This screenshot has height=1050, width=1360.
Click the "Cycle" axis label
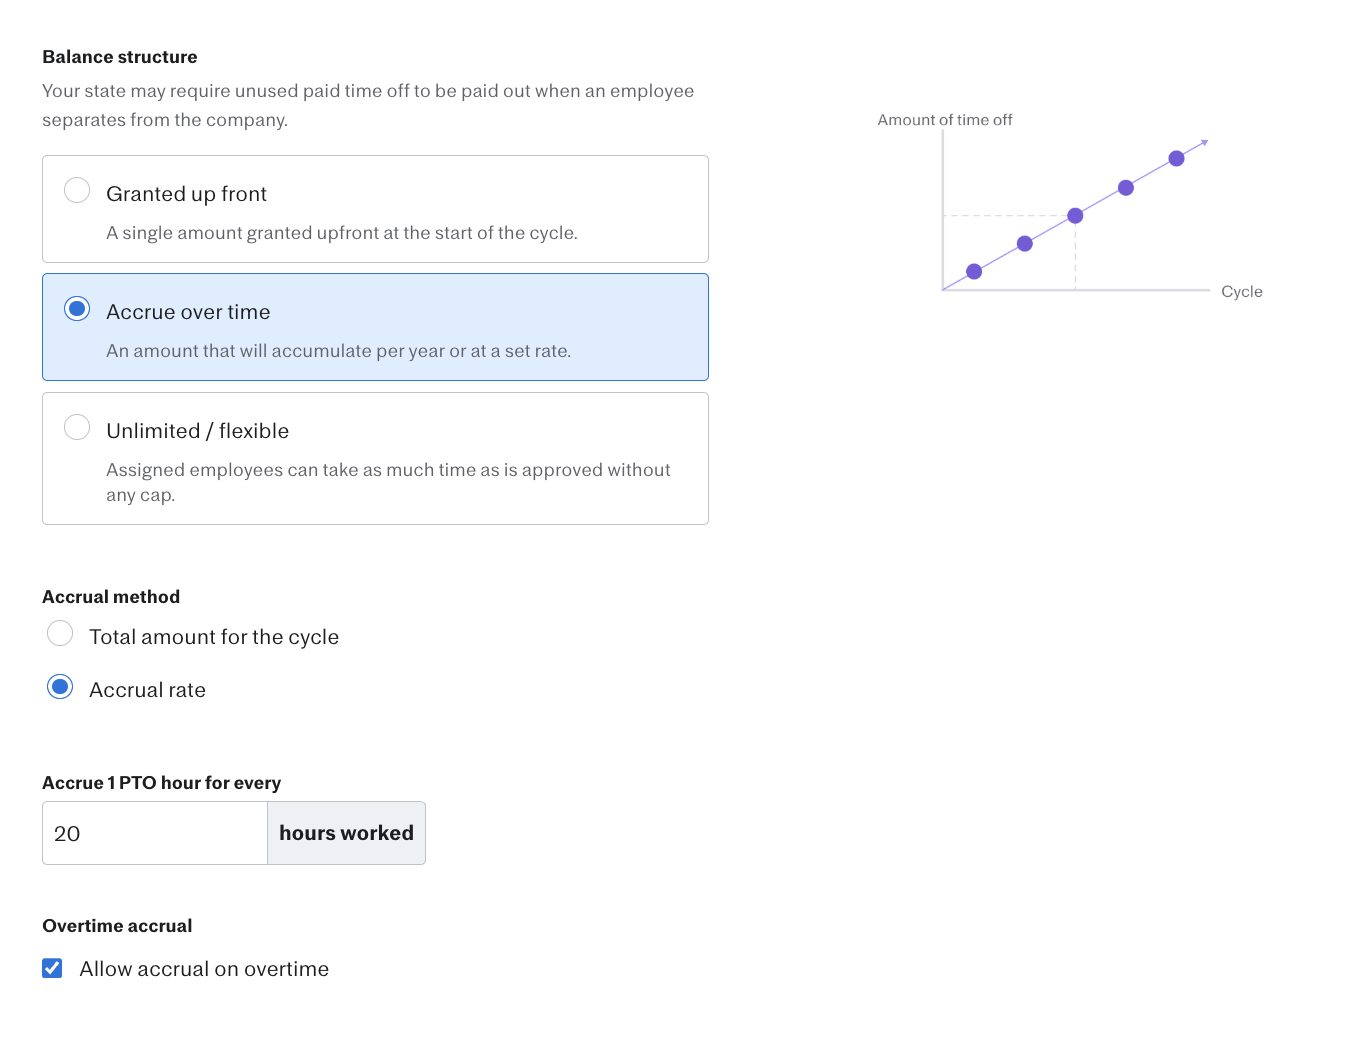(x=1242, y=292)
